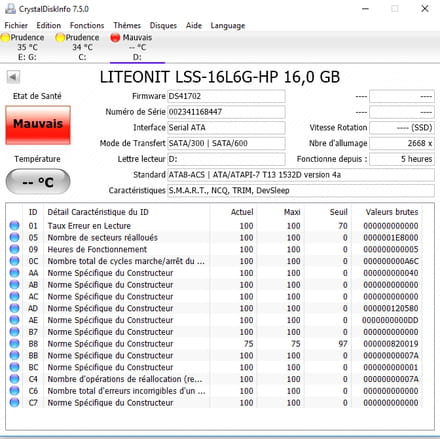Select the C: disk tab

(82, 47)
